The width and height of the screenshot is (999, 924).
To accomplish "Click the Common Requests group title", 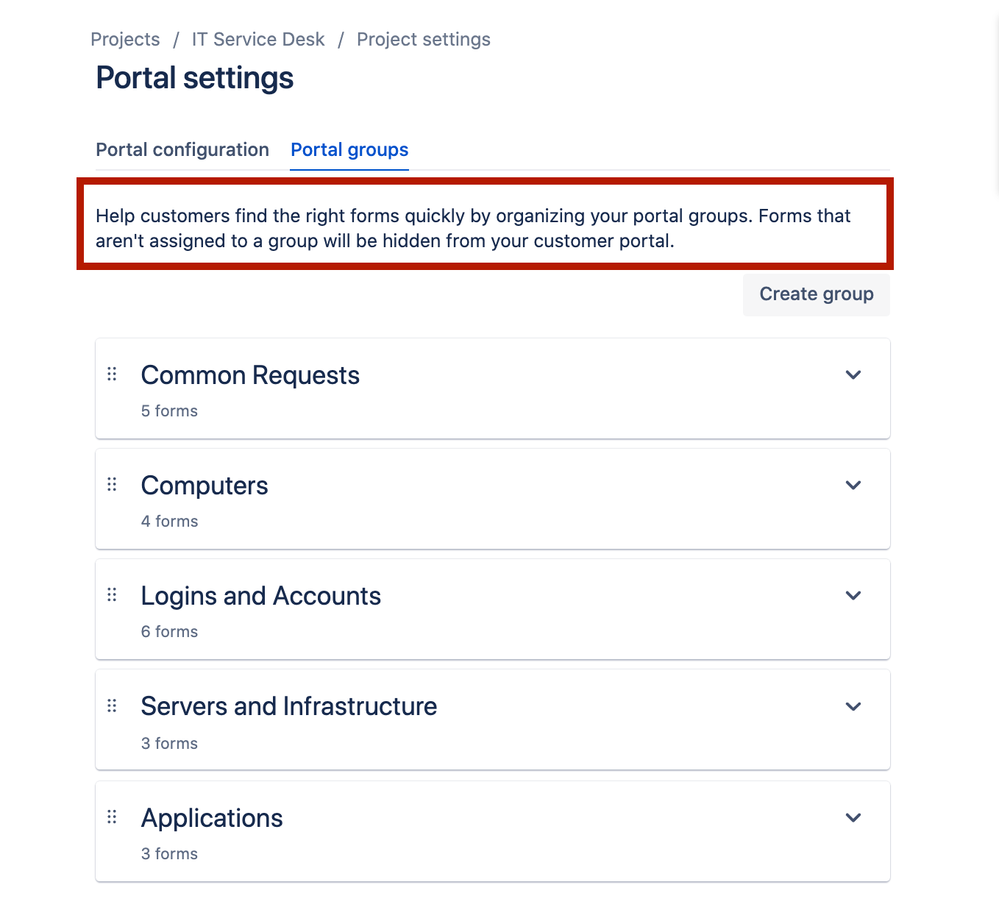I will click(x=250, y=375).
